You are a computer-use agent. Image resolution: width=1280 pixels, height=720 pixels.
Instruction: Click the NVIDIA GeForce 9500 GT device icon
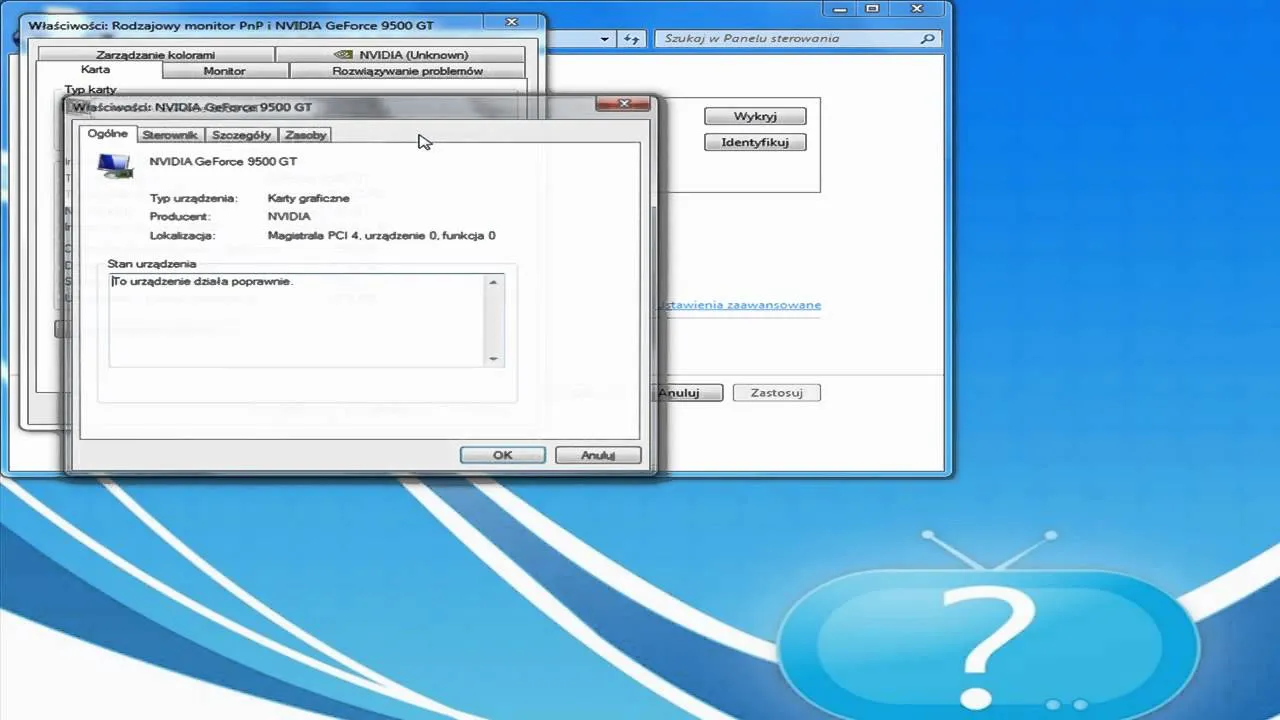tap(115, 165)
